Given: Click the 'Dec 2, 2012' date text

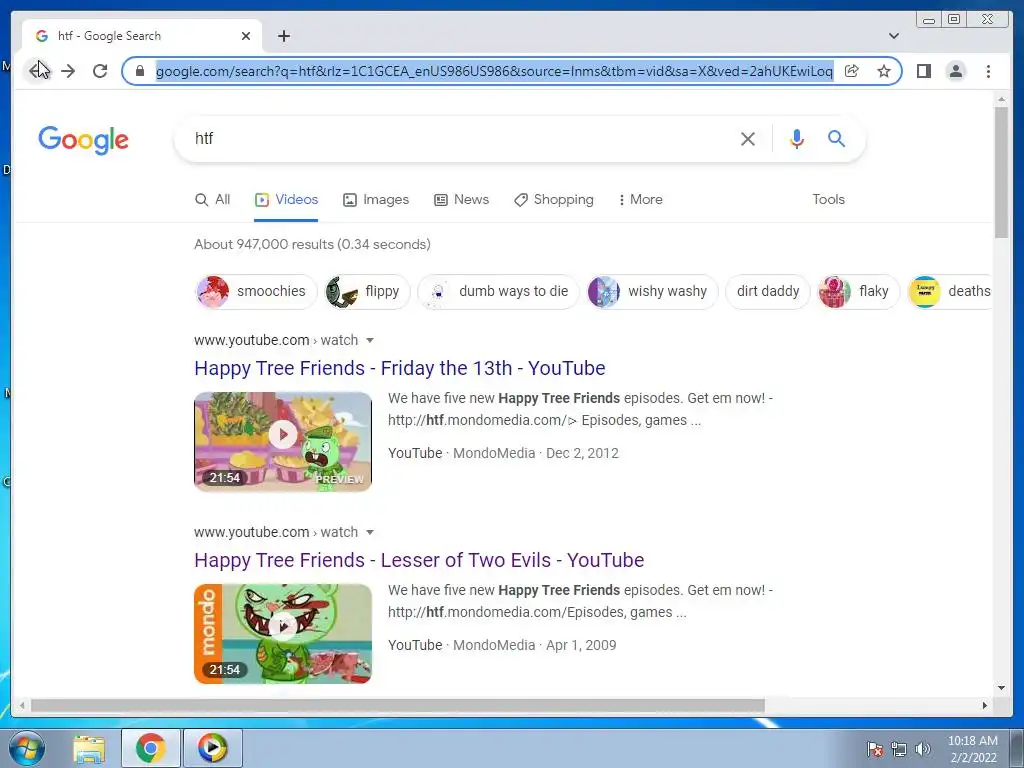Looking at the screenshot, I should (x=582, y=453).
